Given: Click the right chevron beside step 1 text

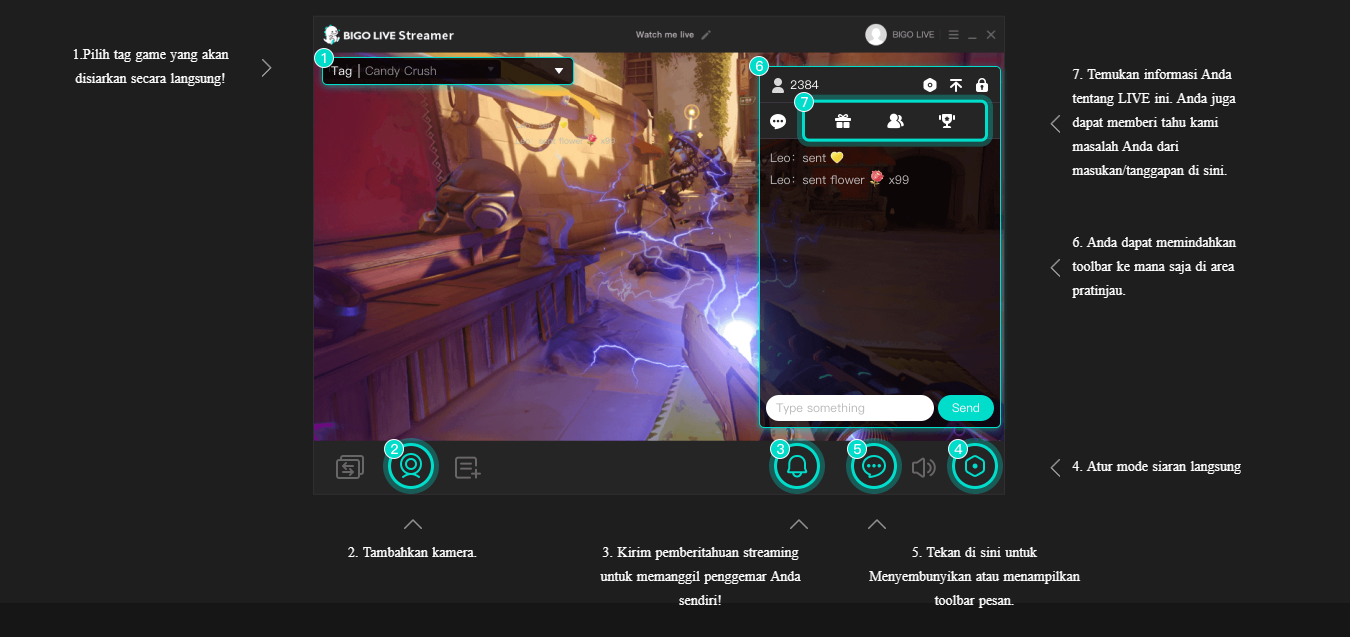Looking at the screenshot, I should click(x=266, y=68).
